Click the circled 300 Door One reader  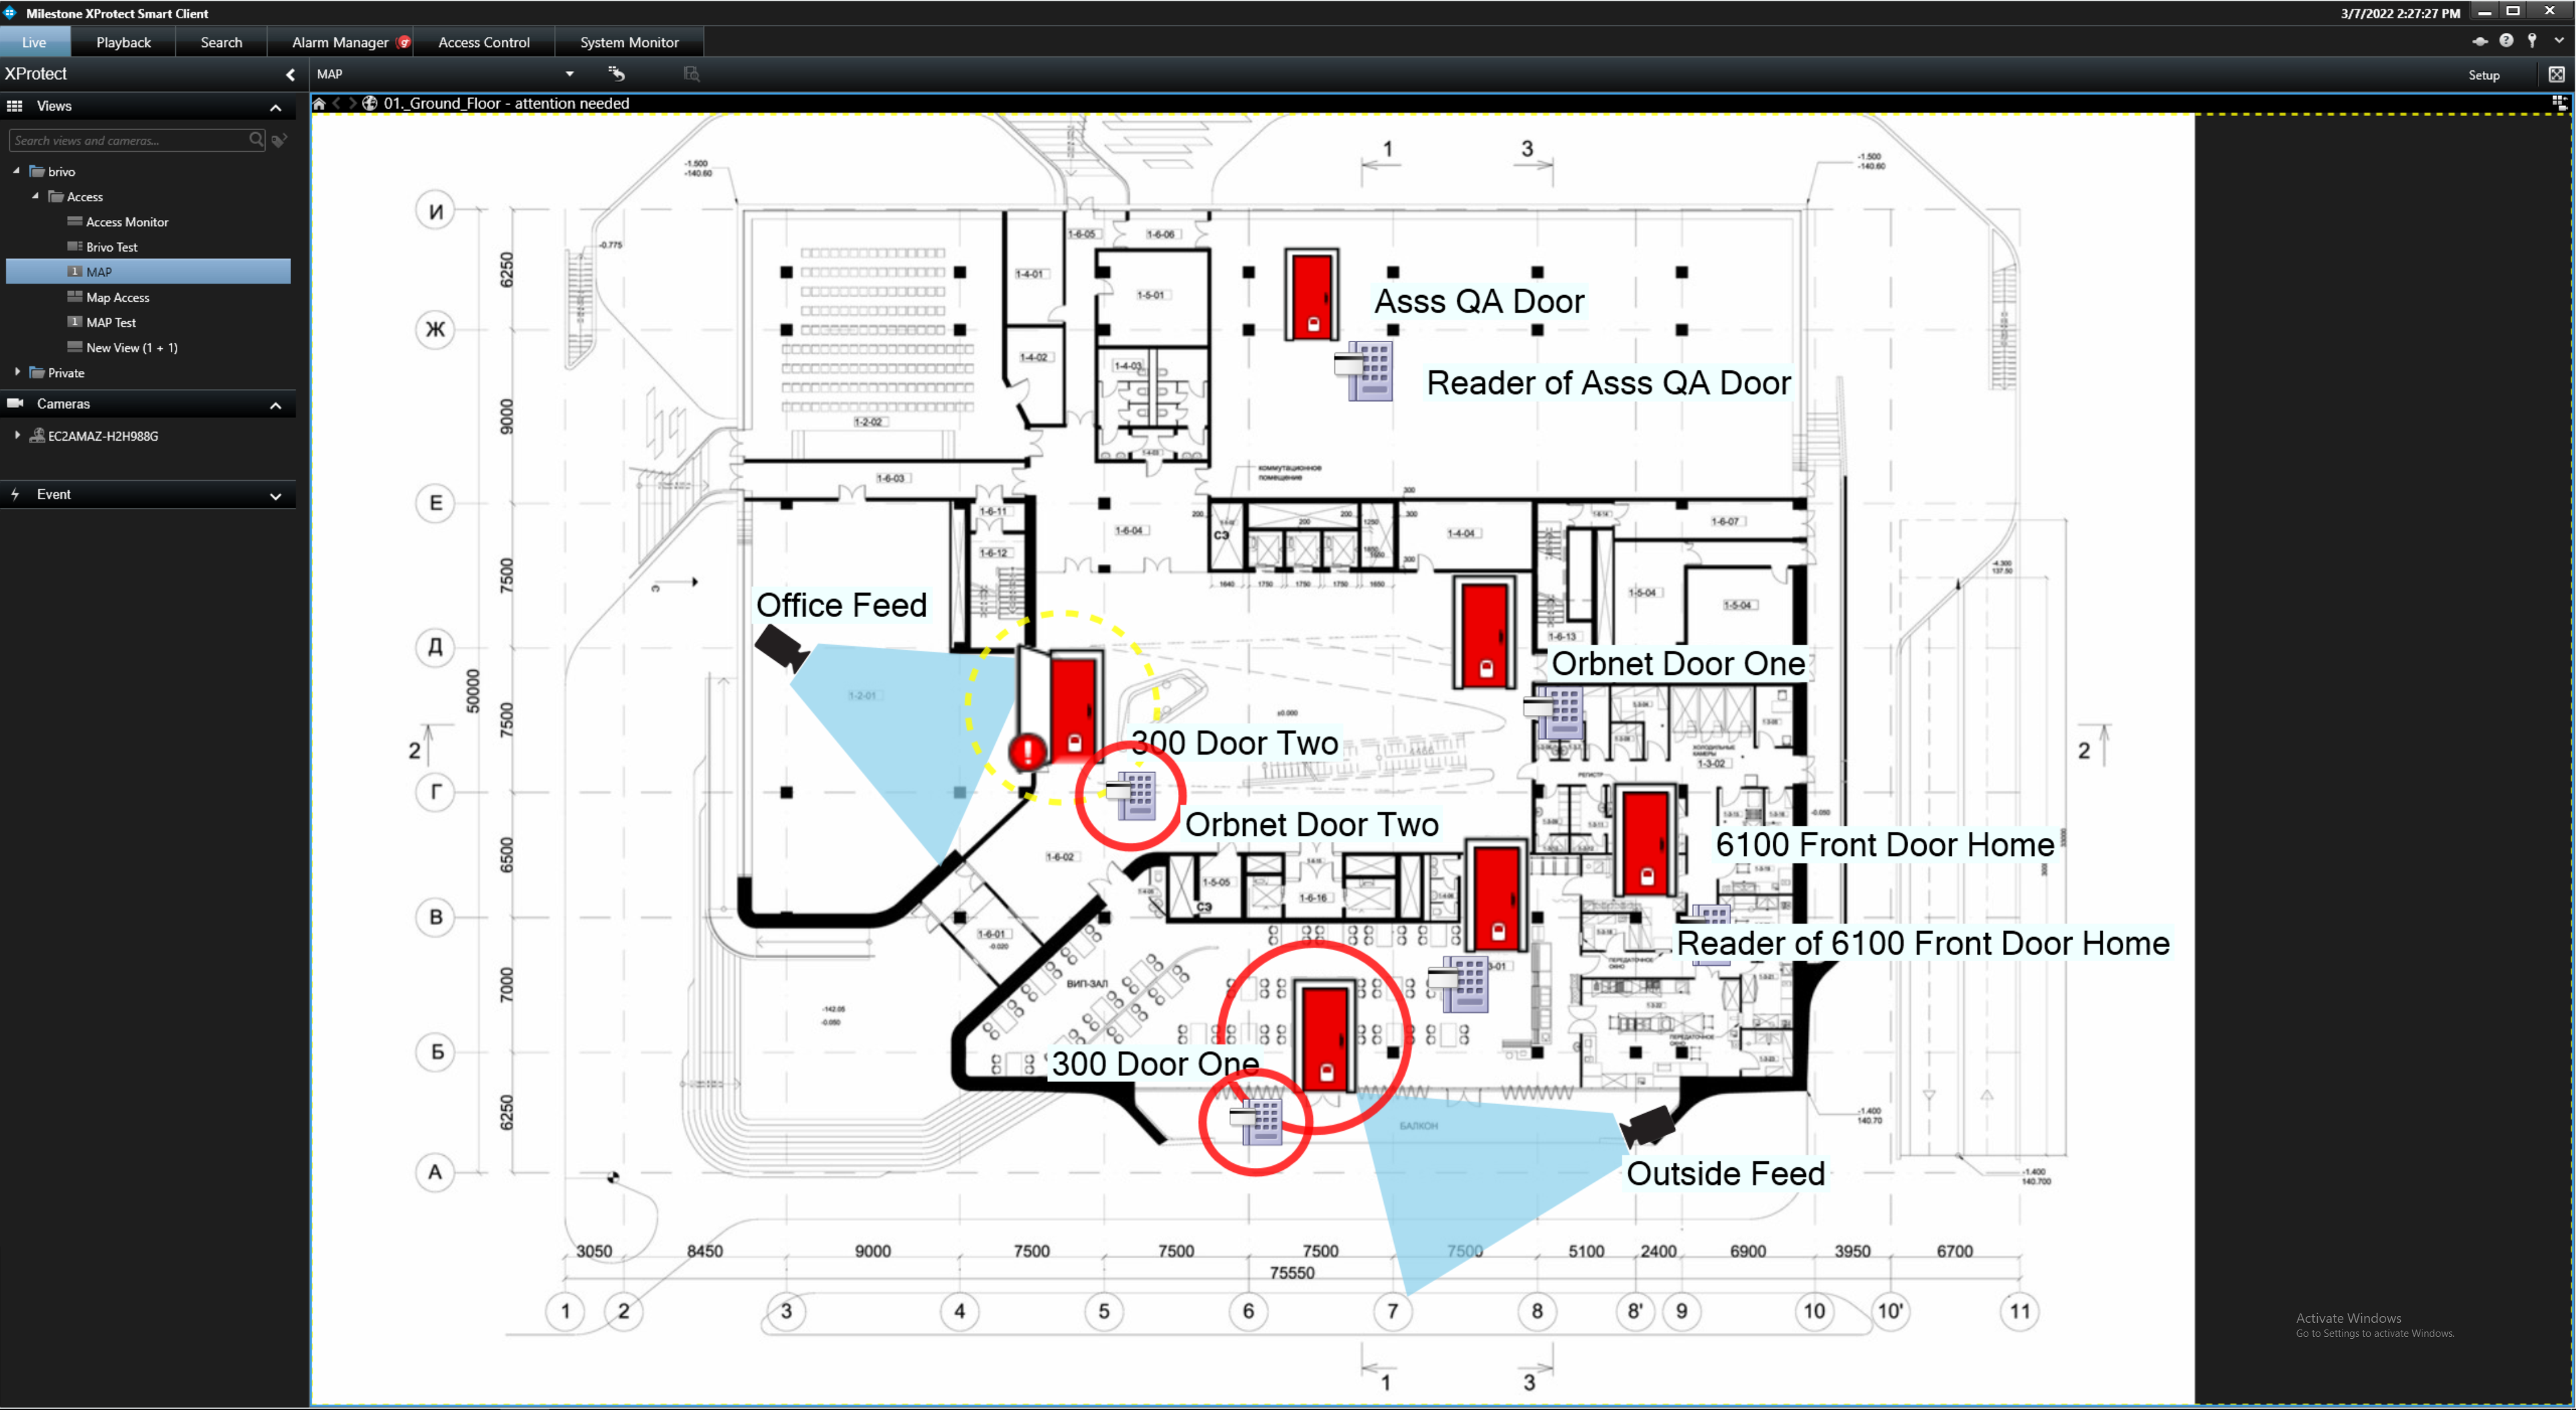tap(1256, 1121)
